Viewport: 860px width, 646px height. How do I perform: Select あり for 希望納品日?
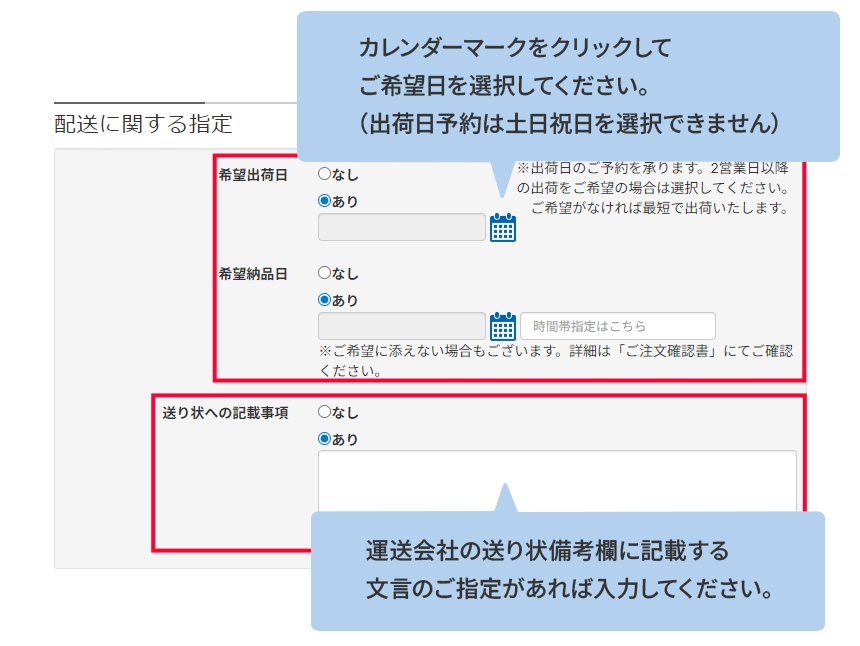pos(324,300)
